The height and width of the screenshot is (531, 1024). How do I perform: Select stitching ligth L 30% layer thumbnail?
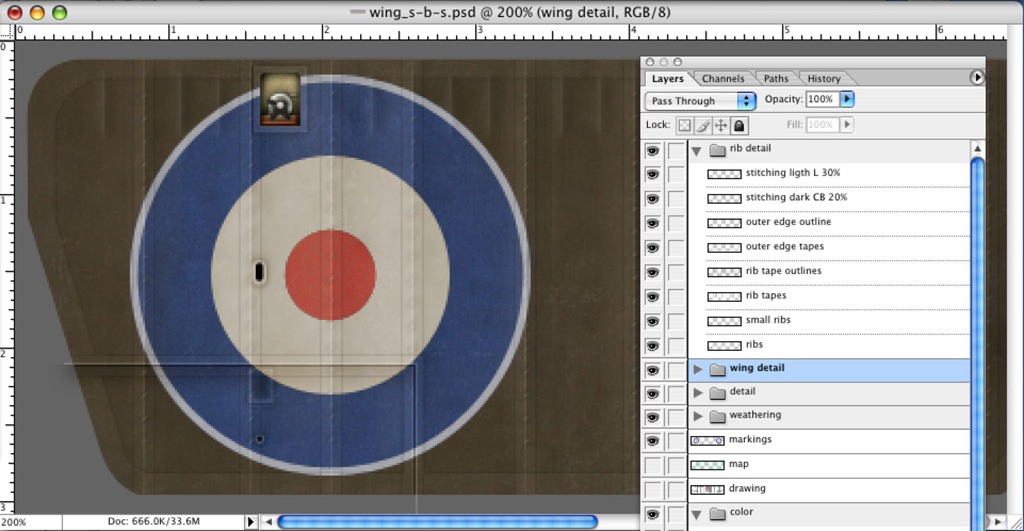pyautogui.click(x=724, y=174)
